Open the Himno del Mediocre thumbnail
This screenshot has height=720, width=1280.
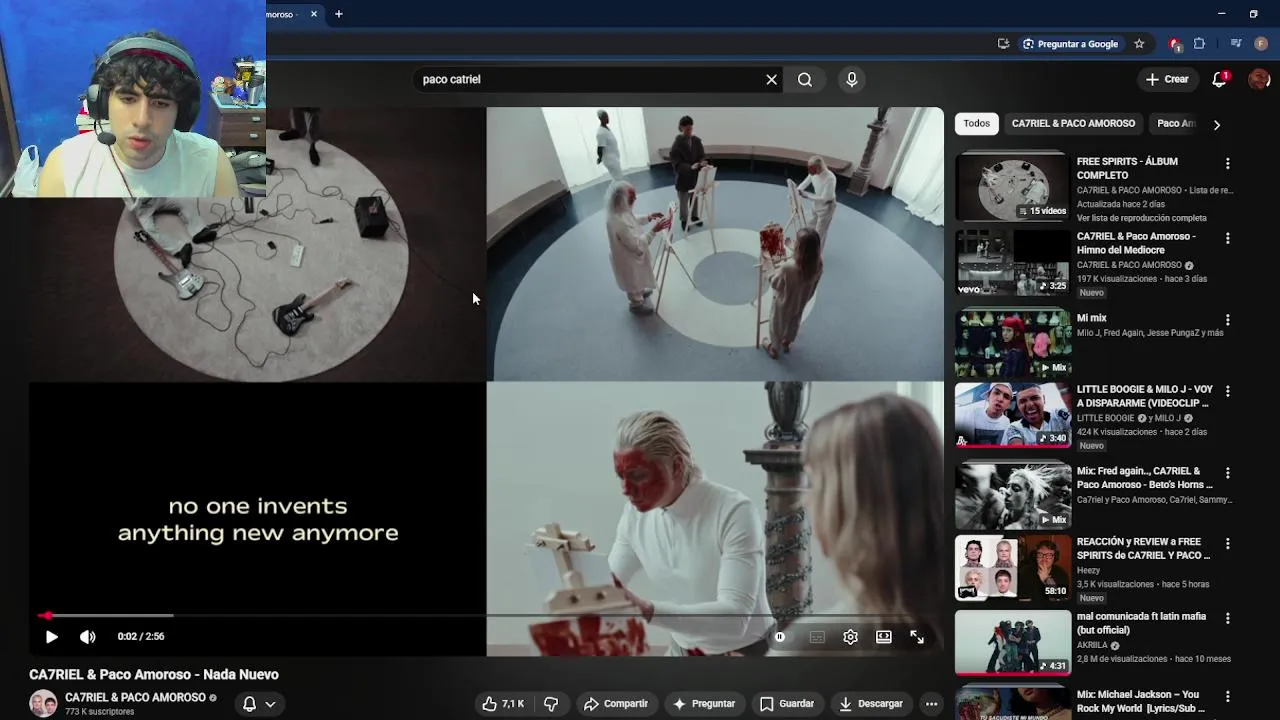[1012, 263]
